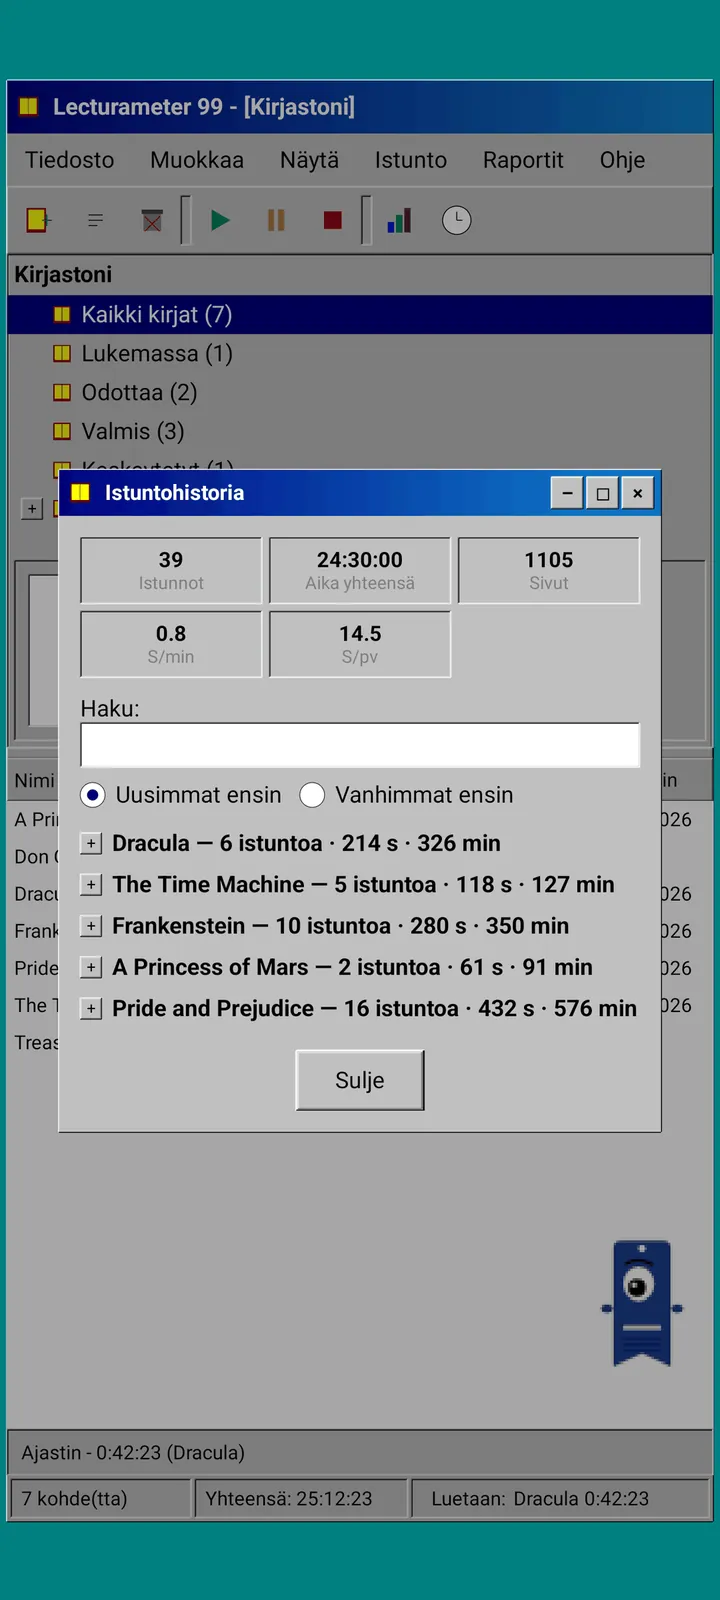Click the Nimi column header

click(34, 780)
